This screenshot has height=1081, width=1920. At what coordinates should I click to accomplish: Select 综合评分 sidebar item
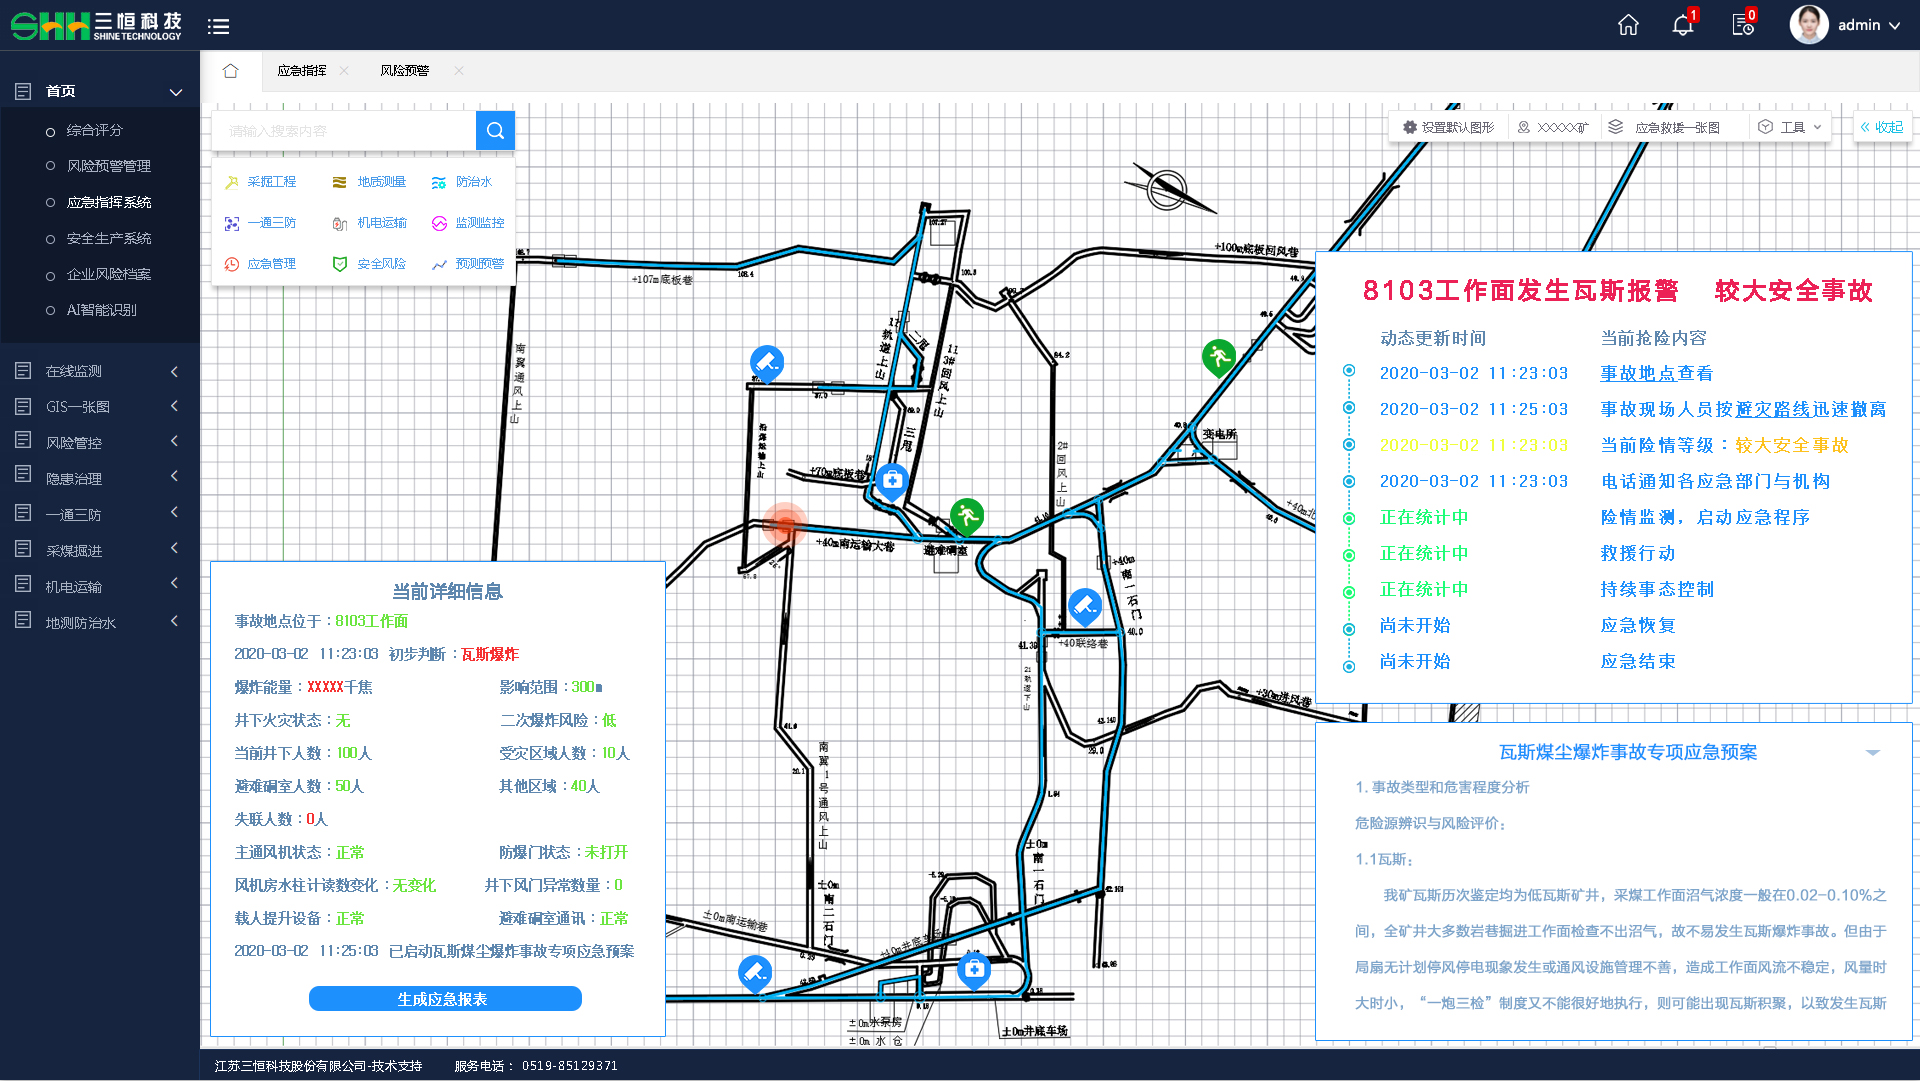[94, 130]
